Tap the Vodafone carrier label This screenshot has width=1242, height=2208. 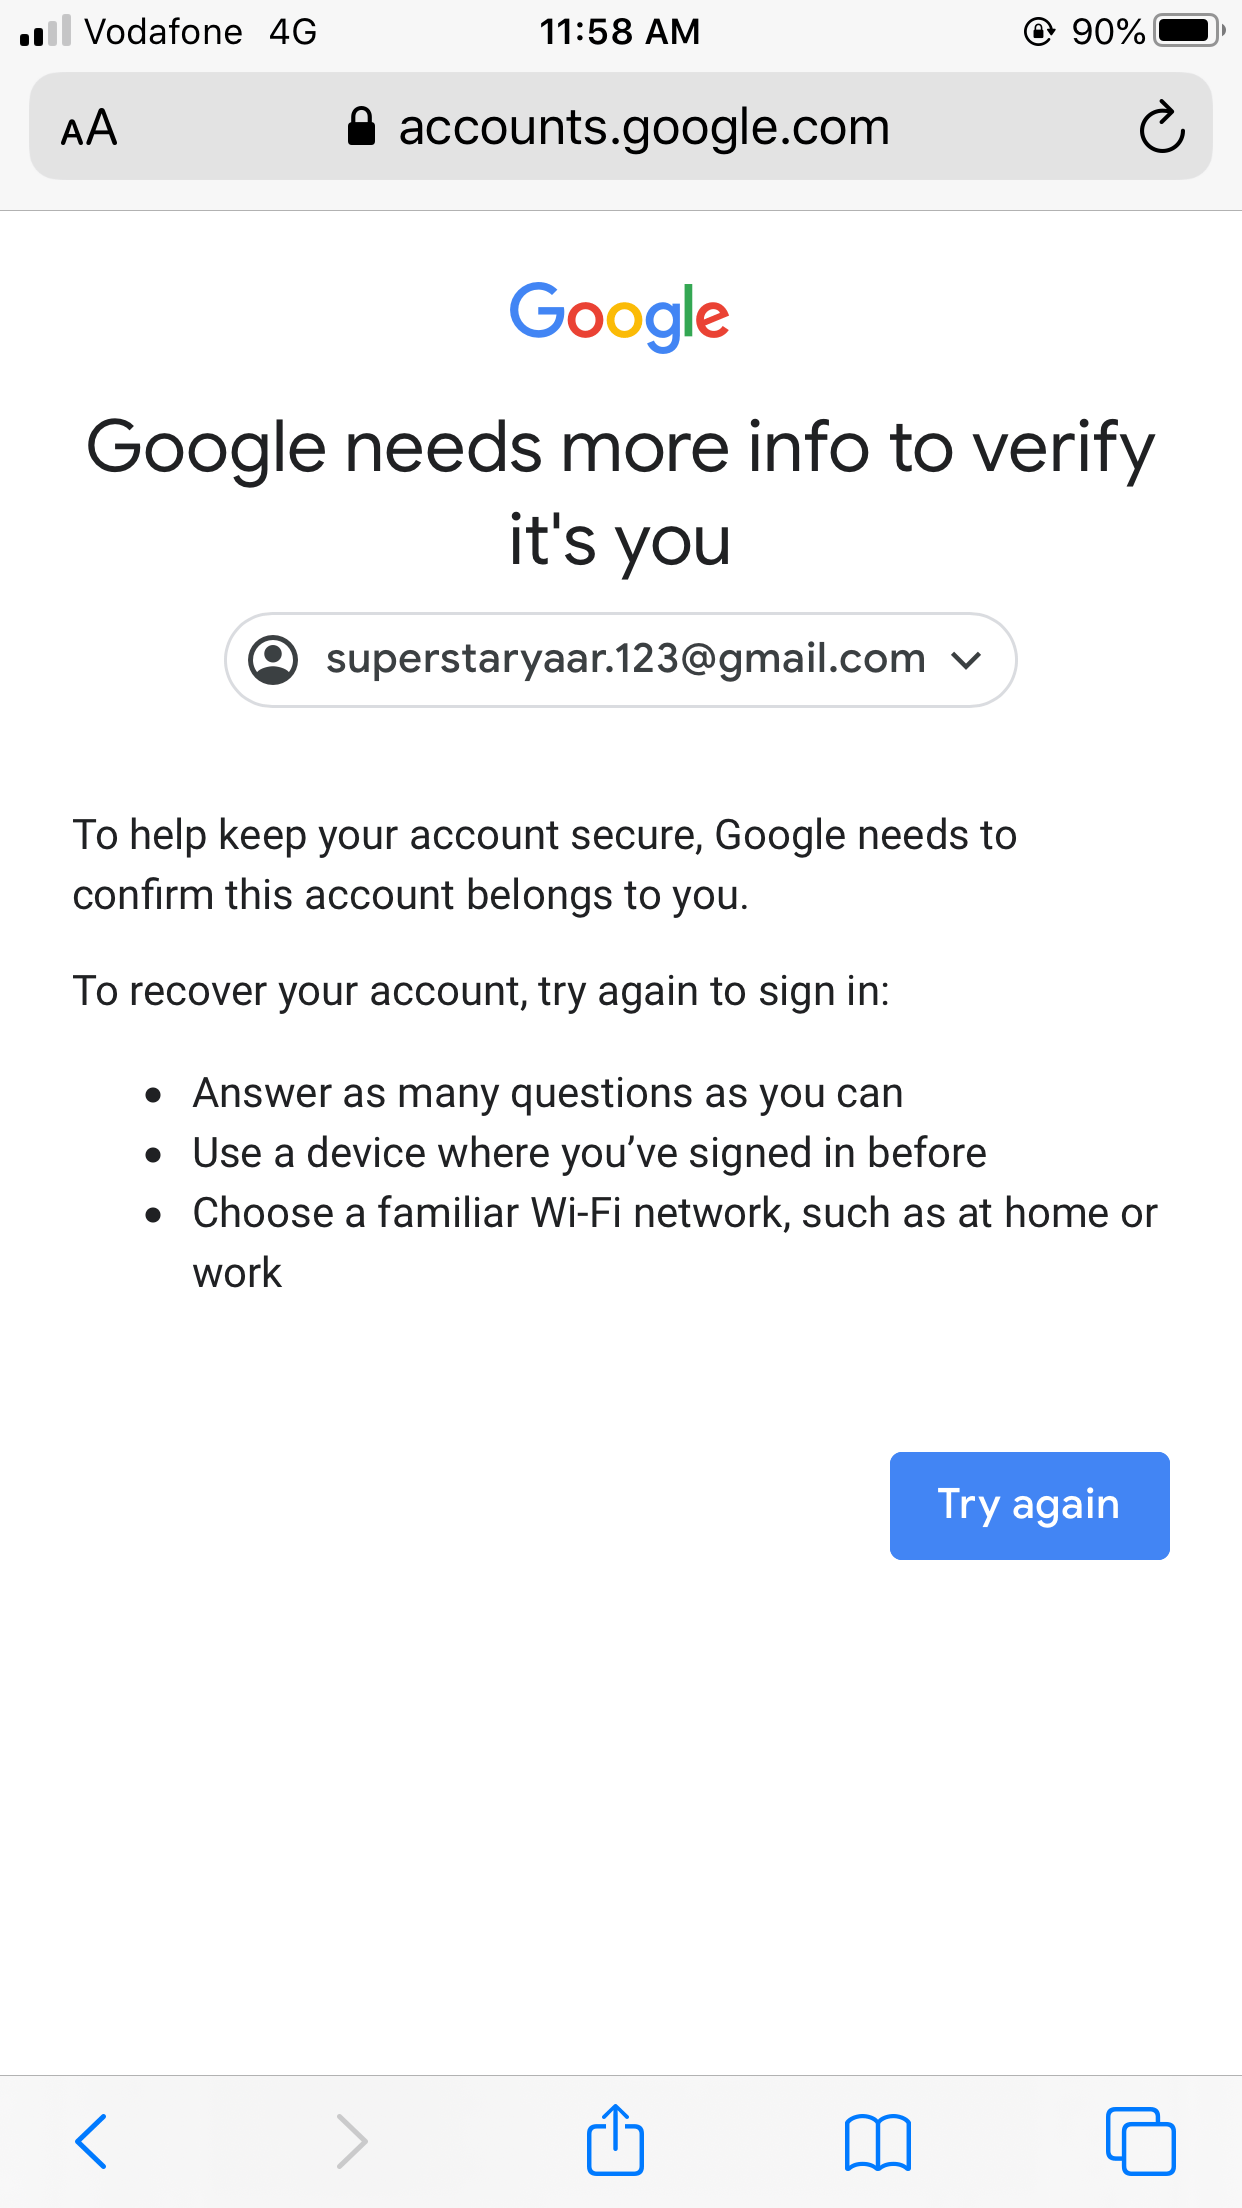[163, 32]
